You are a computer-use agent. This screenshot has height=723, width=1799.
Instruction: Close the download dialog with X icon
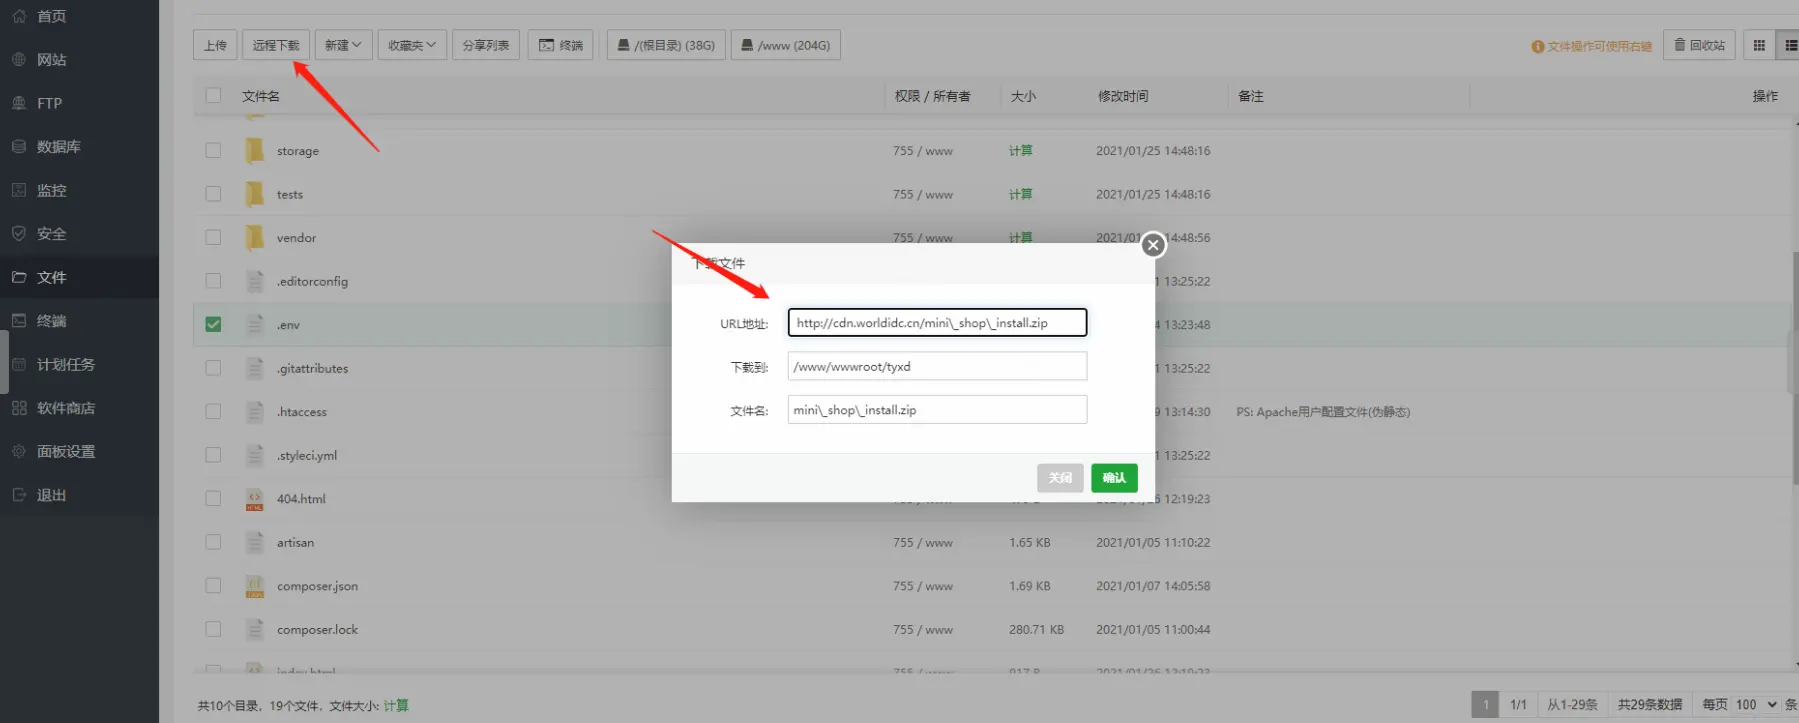[x=1153, y=245]
